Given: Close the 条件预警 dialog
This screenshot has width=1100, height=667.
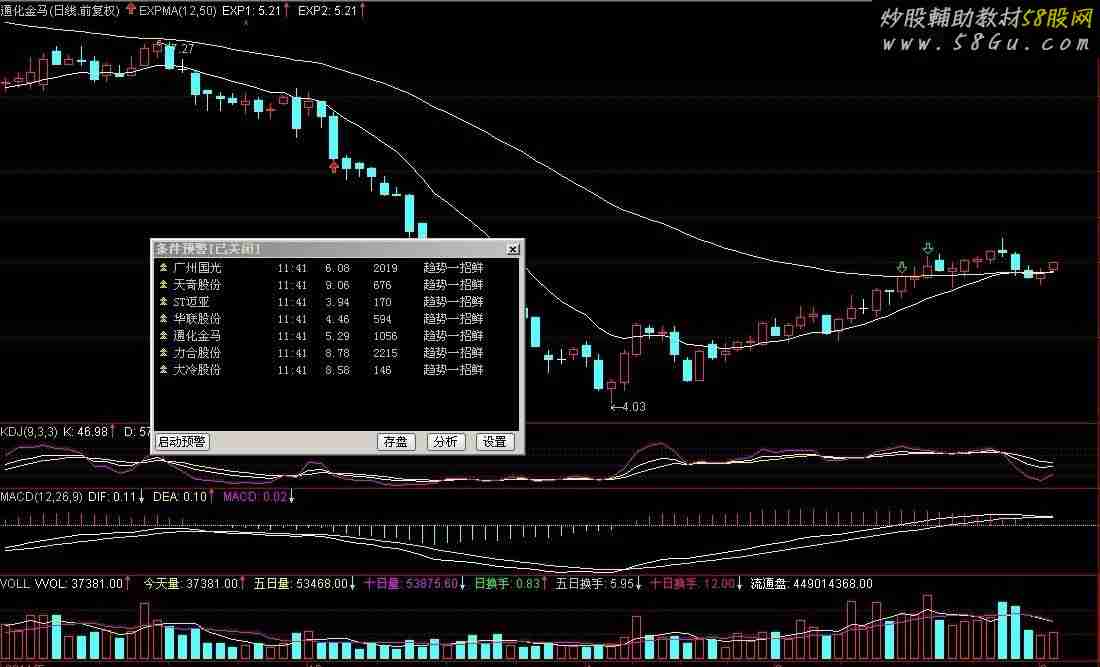Looking at the screenshot, I should click(x=513, y=249).
